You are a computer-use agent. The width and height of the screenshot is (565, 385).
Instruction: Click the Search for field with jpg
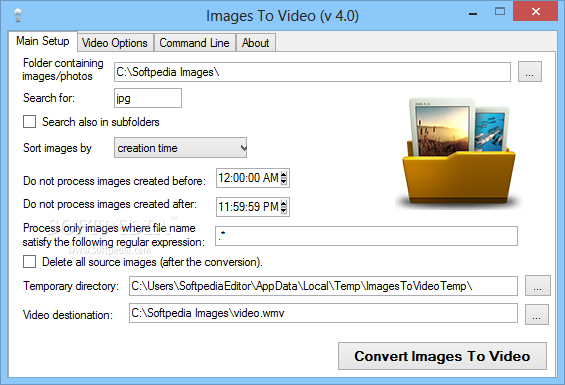148,98
